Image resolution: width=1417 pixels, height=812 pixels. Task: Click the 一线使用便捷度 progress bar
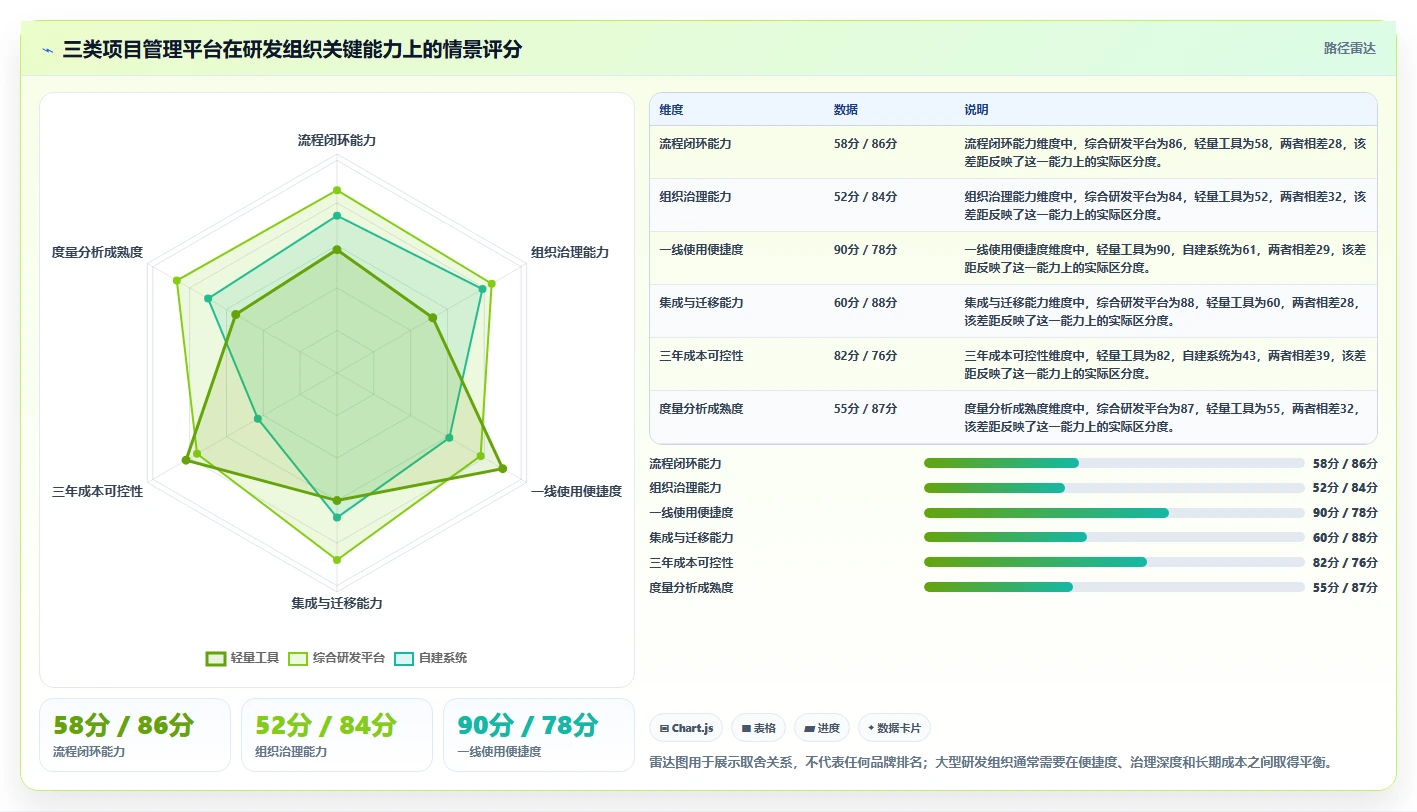[x=1114, y=513]
